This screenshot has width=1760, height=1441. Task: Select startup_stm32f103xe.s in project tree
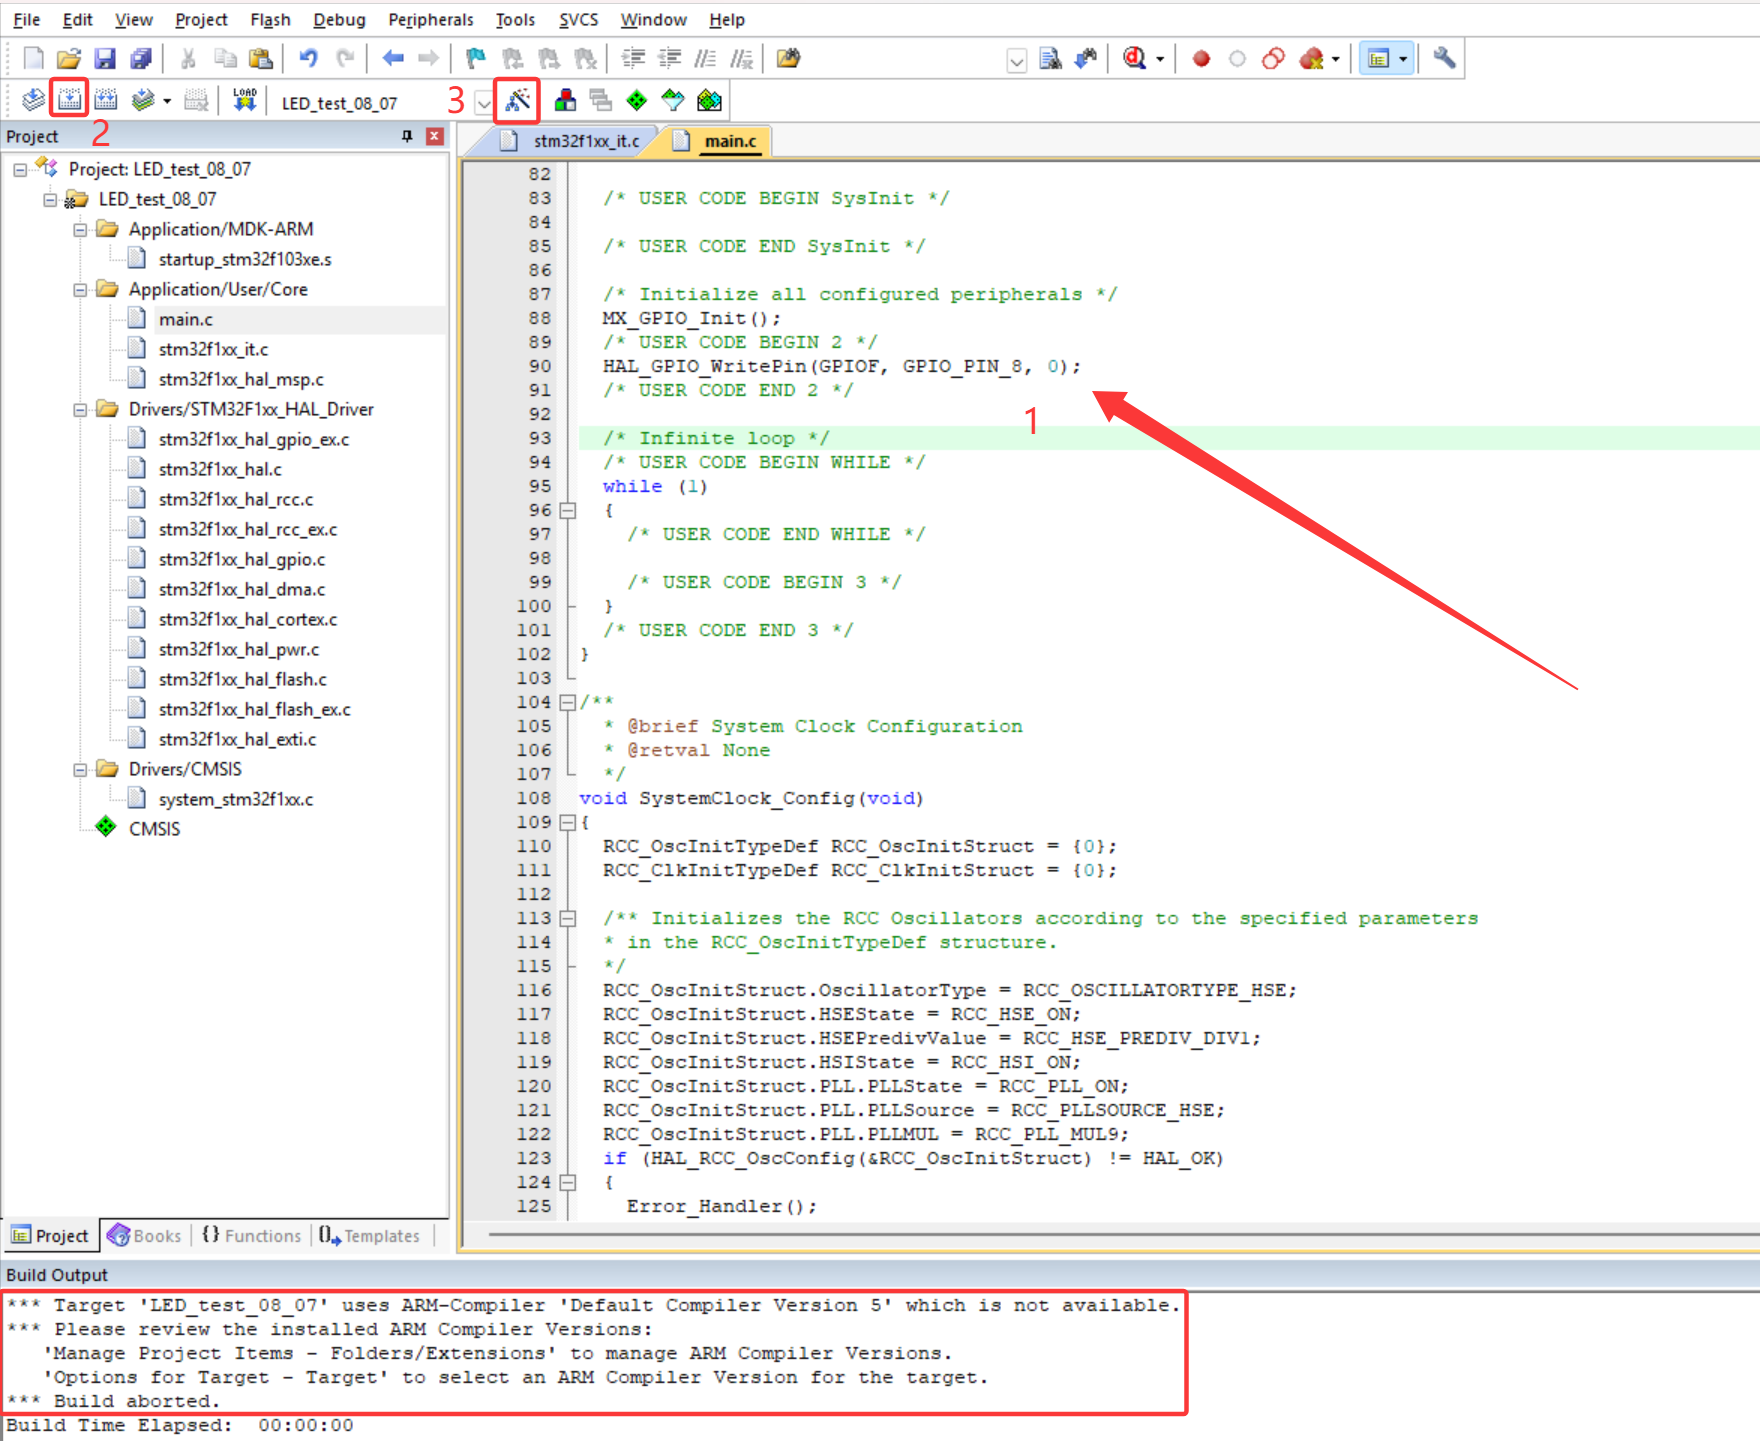tap(245, 259)
